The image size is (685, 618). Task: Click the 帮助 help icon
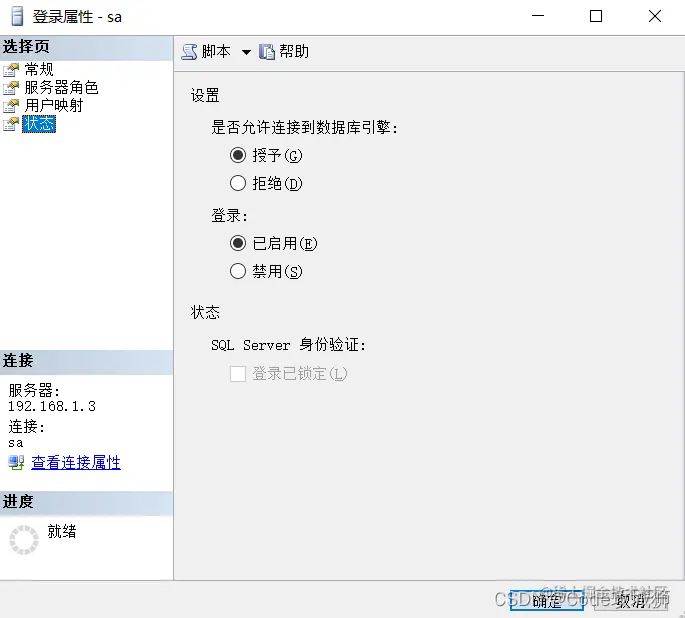266,52
